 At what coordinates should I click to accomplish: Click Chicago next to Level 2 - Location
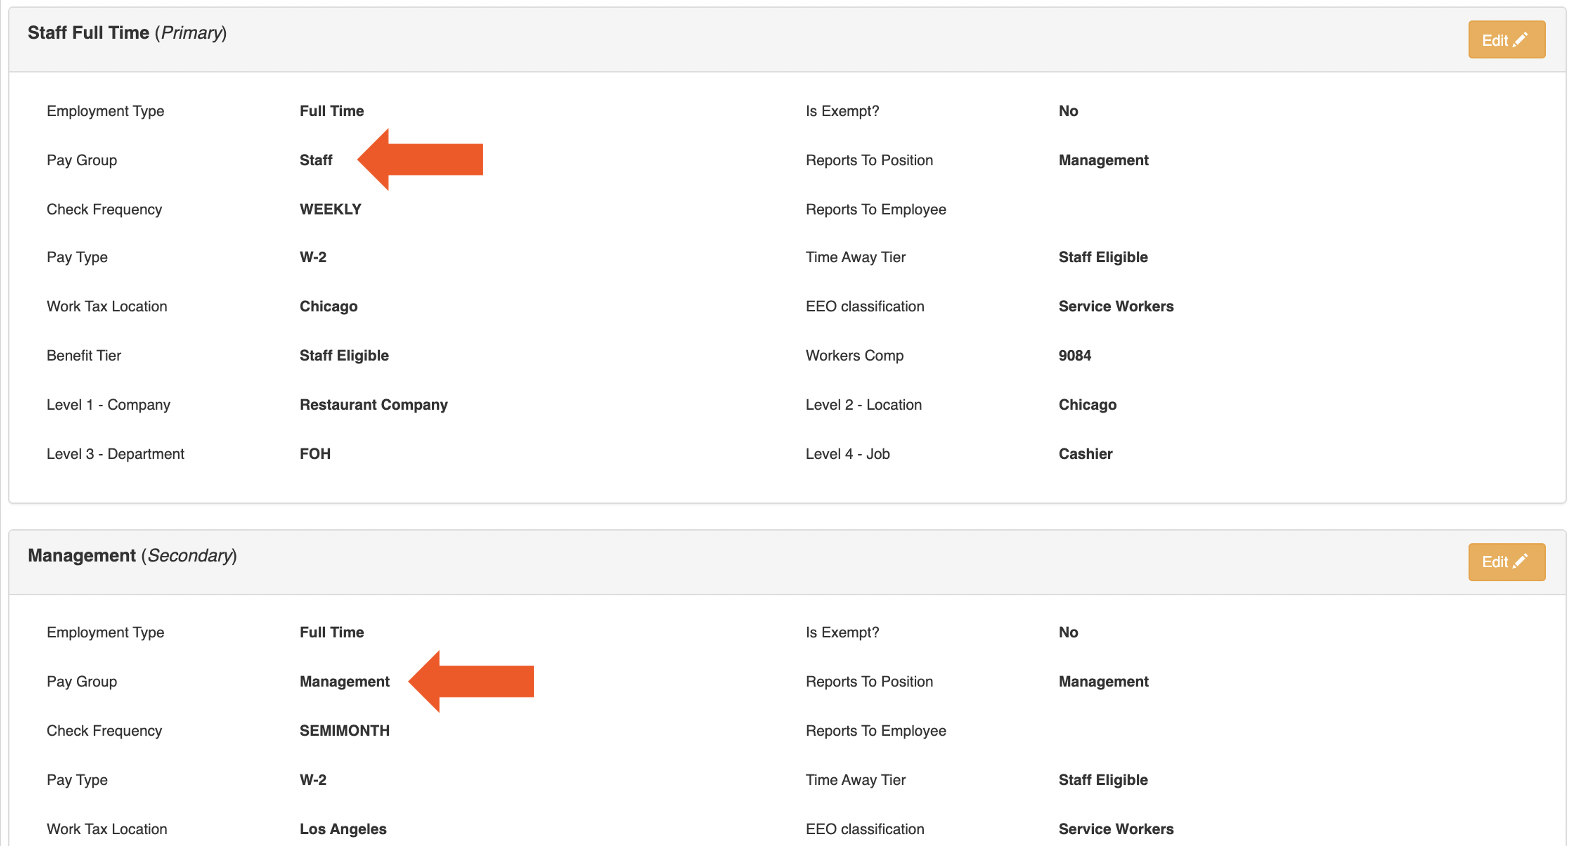[x=1087, y=405]
